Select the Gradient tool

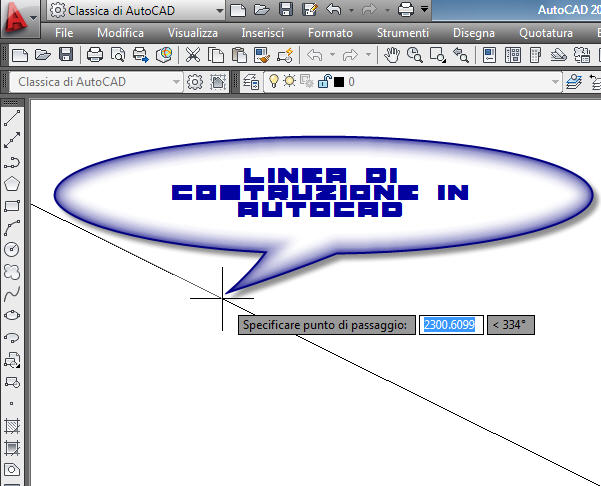[12, 448]
